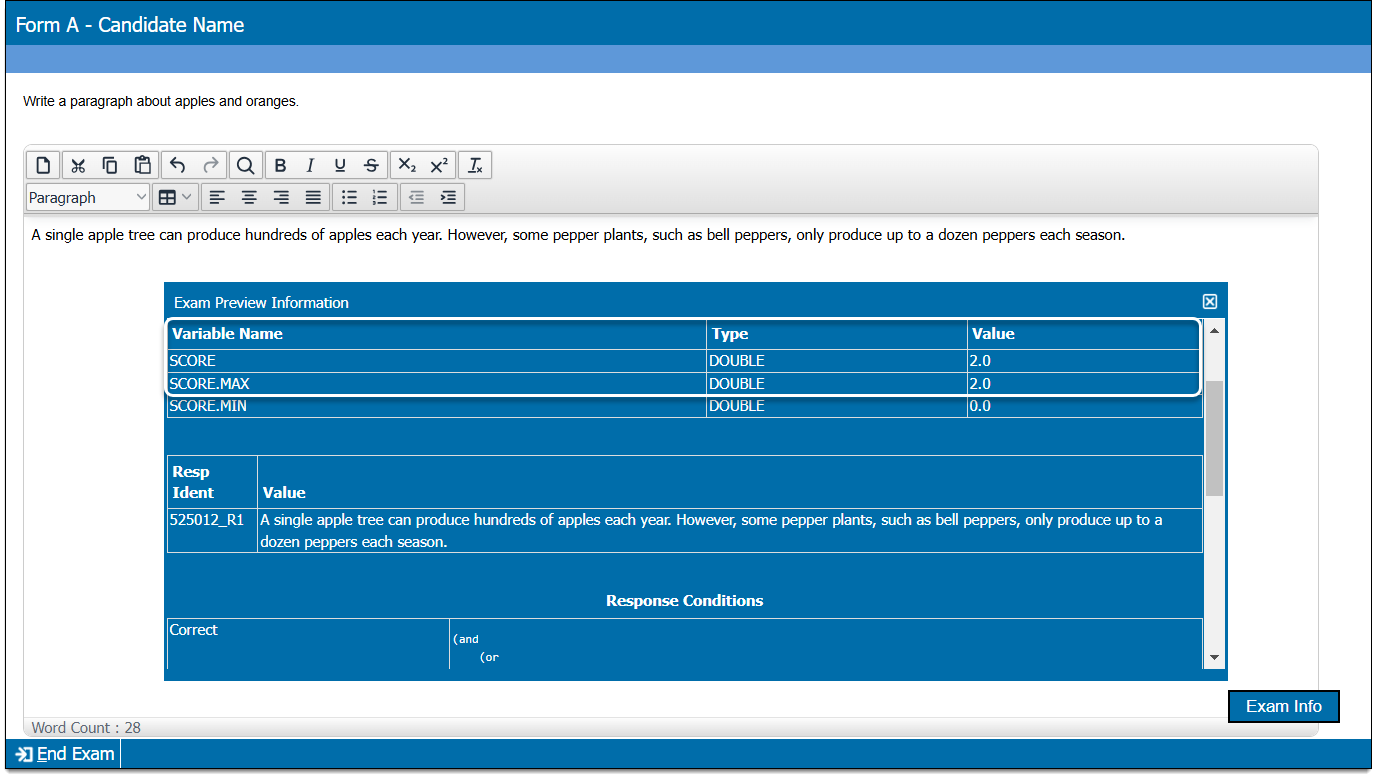The width and height of the screenshot is (1377, 779).
Task: Open the Paragraph style dropdown
Action: click(x=88, y=197)
